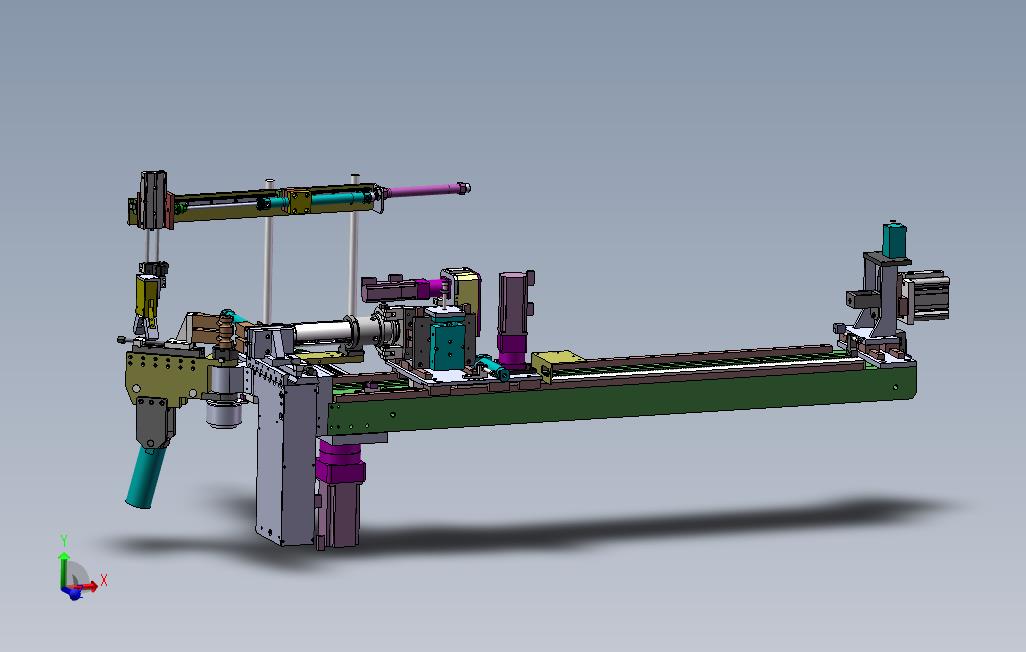Screen dimensions: 1026x652
Task: Click the green Y axis of the triad
Action: click(63, 570)
